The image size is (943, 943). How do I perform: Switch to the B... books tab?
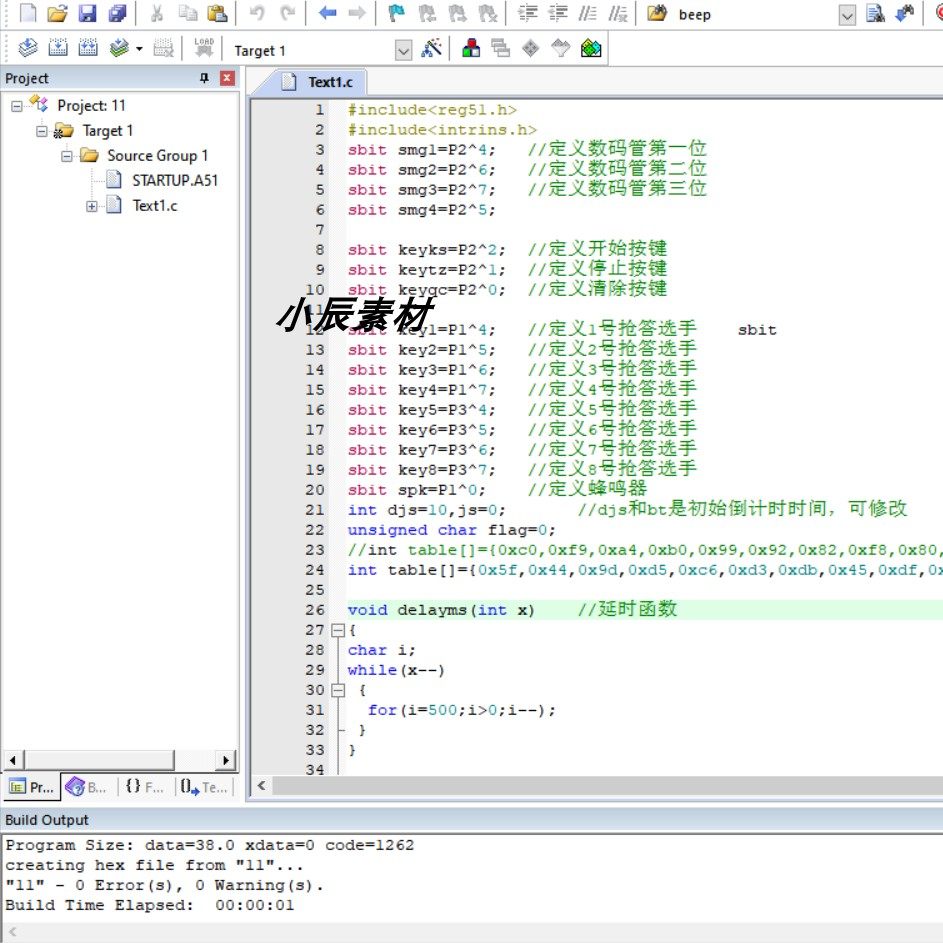click(87, 787)
